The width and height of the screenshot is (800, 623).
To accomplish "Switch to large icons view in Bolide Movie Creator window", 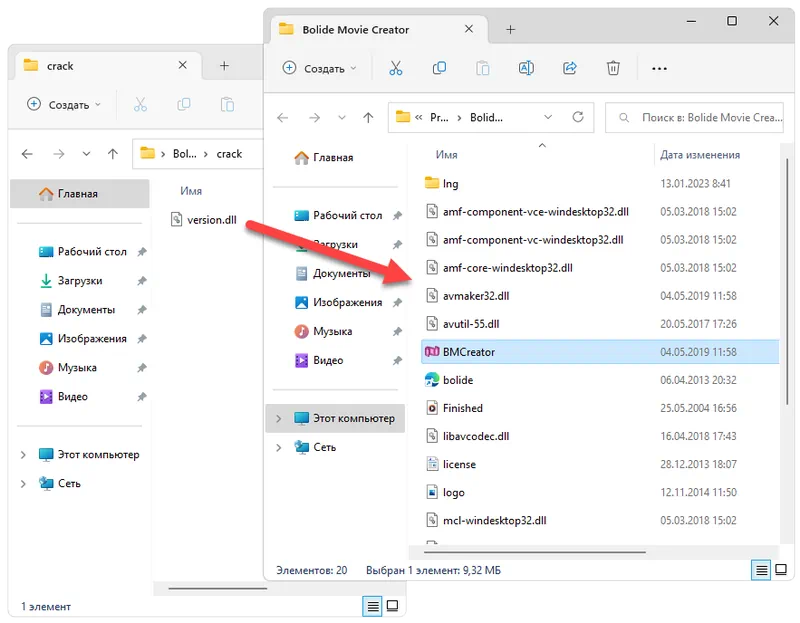I will tap(781, 569).
